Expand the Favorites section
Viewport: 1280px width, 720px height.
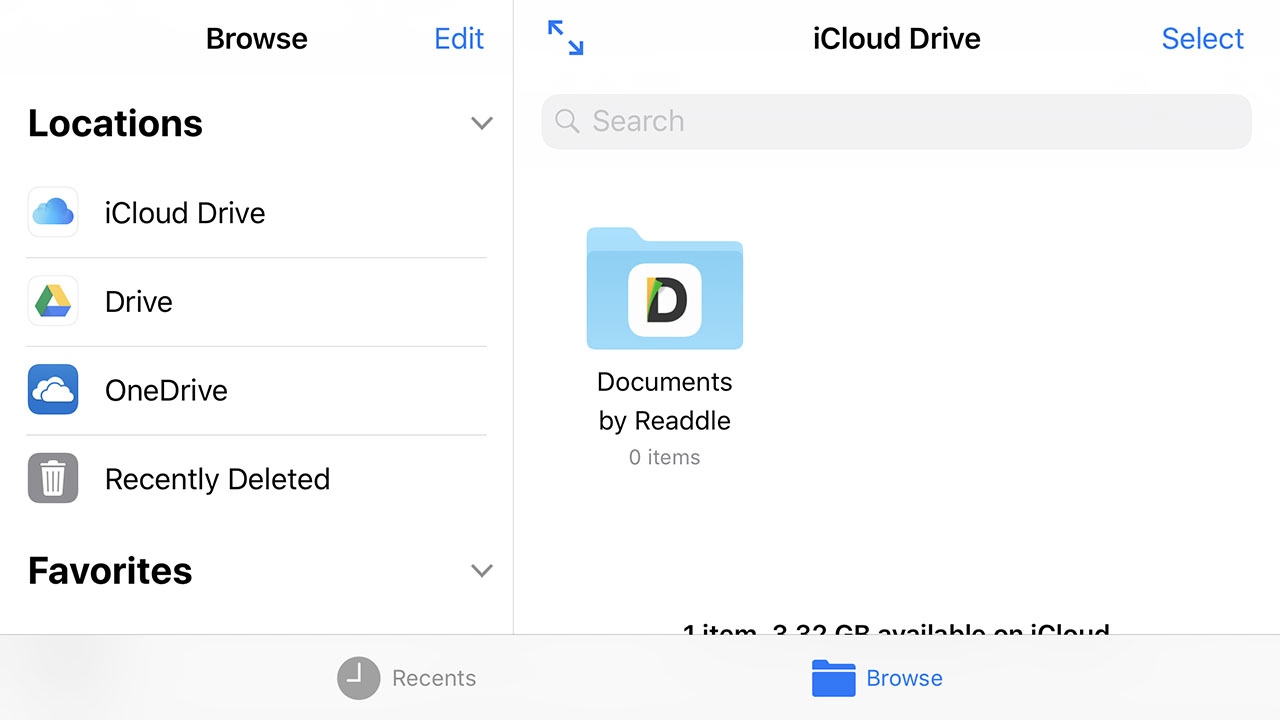[482, 570]
